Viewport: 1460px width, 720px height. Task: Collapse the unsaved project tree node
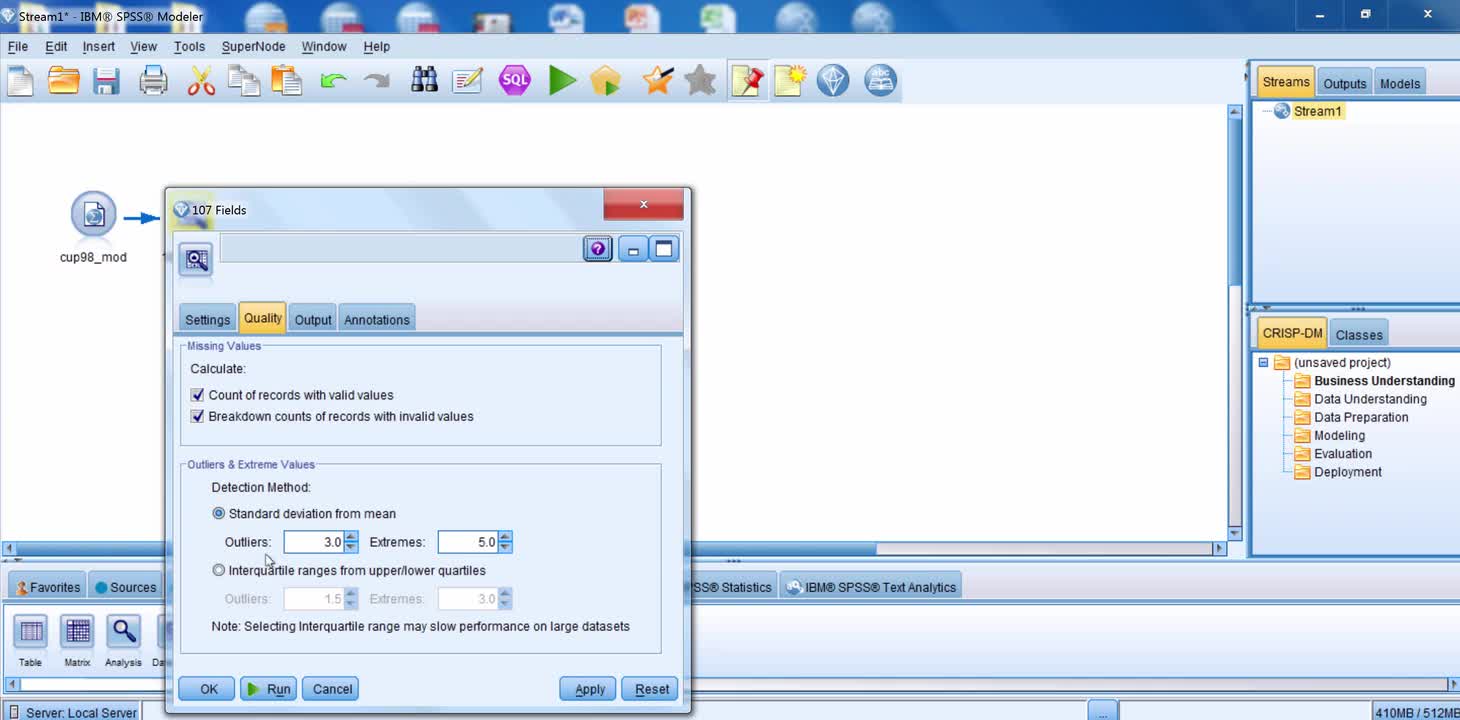click(x=1263, y=363)
